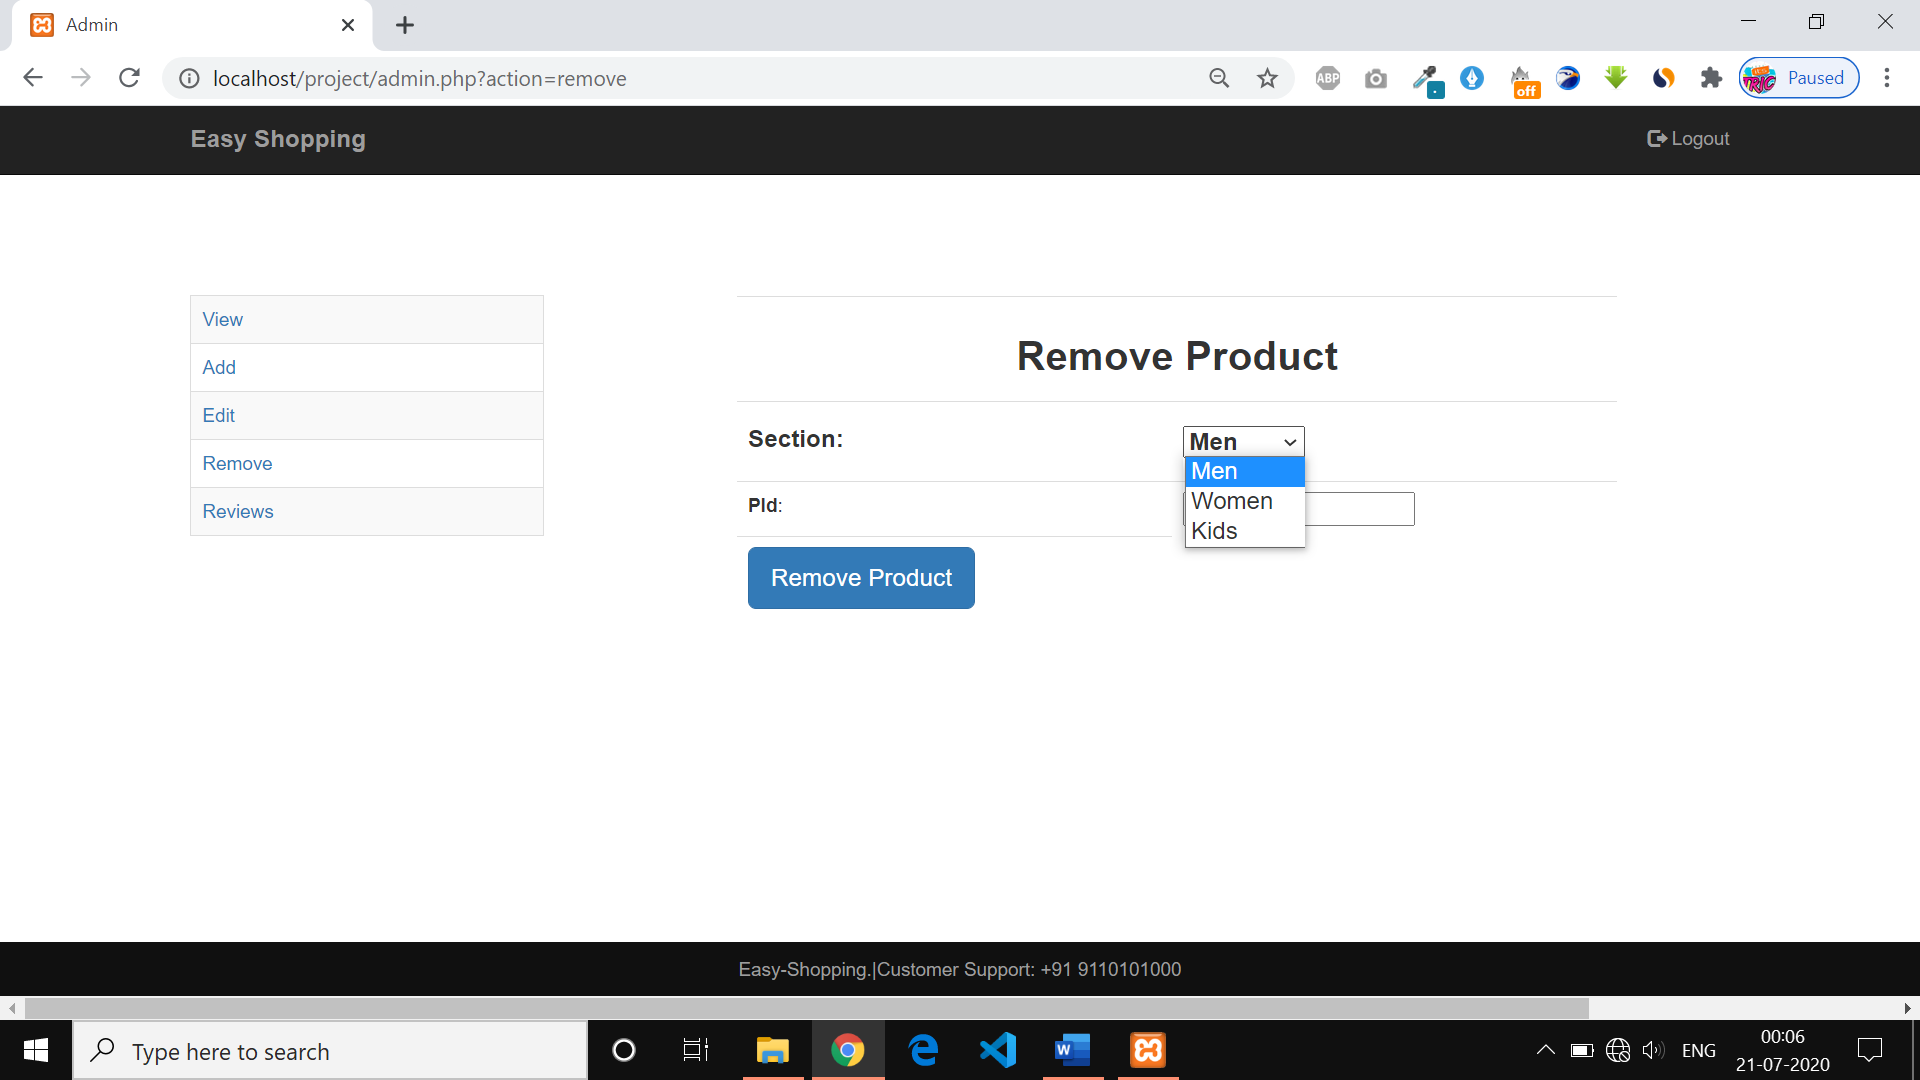Toggle the site info icon in address bar
This screenshot has width=1920, height=1080.
click(x=189, y=78)
